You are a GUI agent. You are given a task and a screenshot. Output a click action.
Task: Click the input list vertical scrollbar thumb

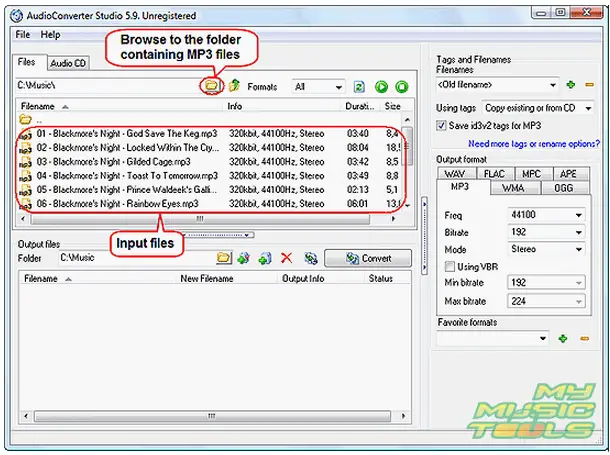click(x=407, y=145)
